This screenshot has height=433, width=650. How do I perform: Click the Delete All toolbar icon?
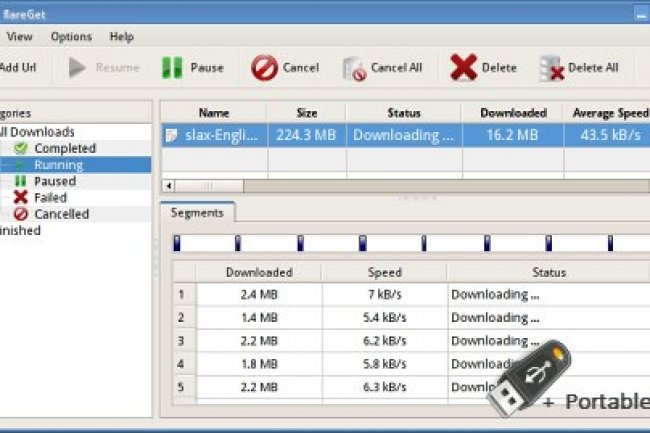click(551, 68)
